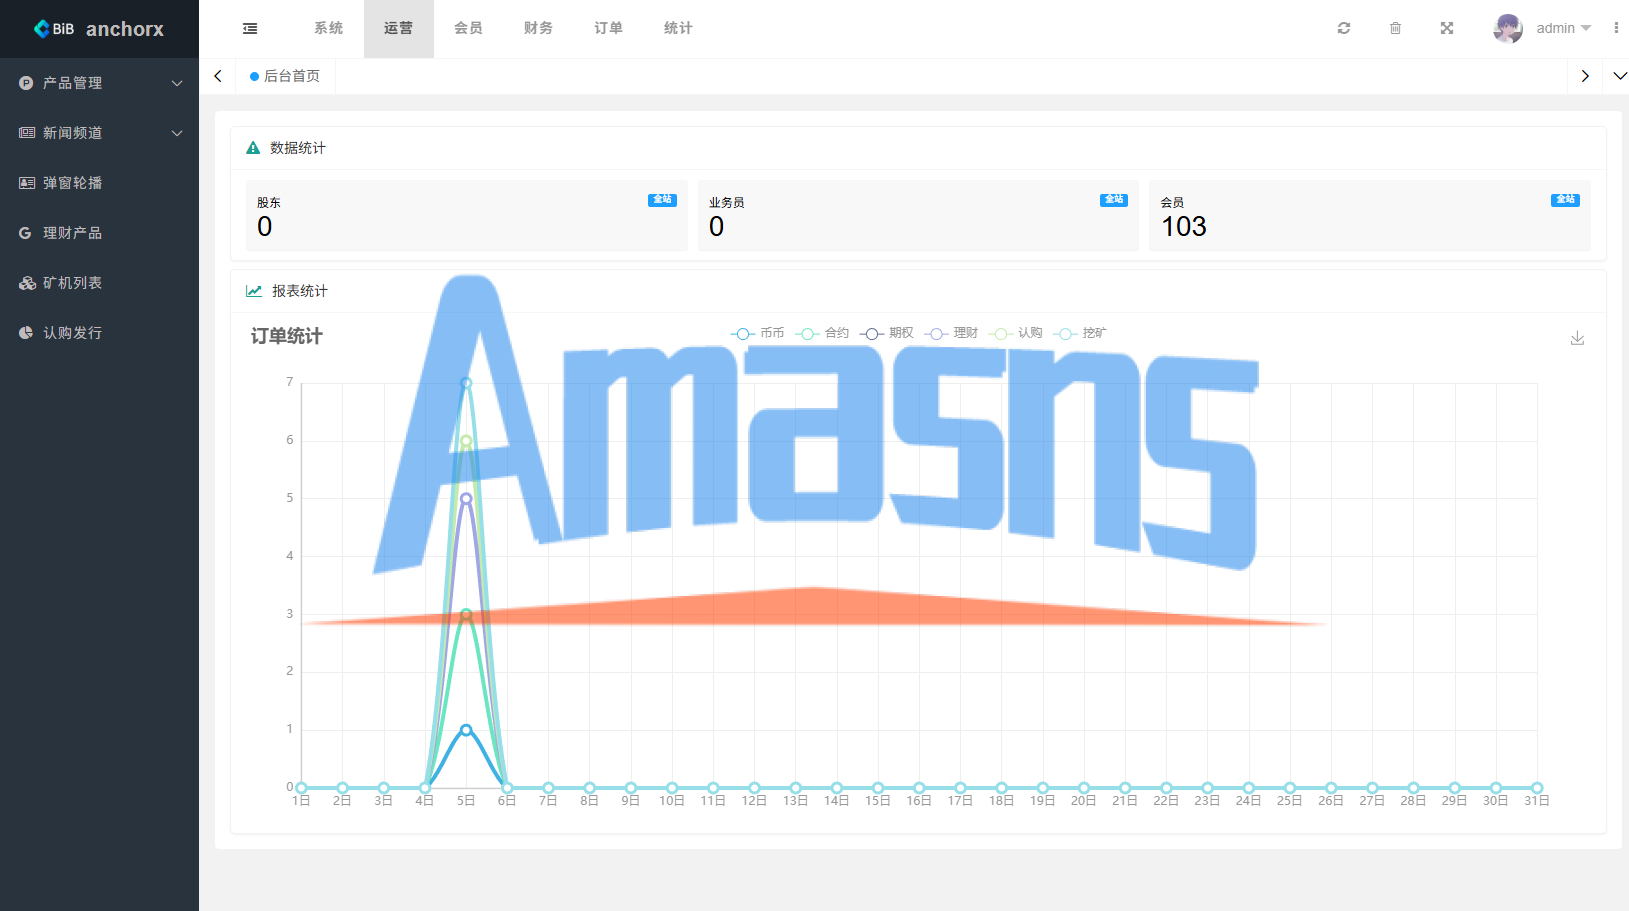Click the 全站 badge on 会员 card

coord(1565,200)
